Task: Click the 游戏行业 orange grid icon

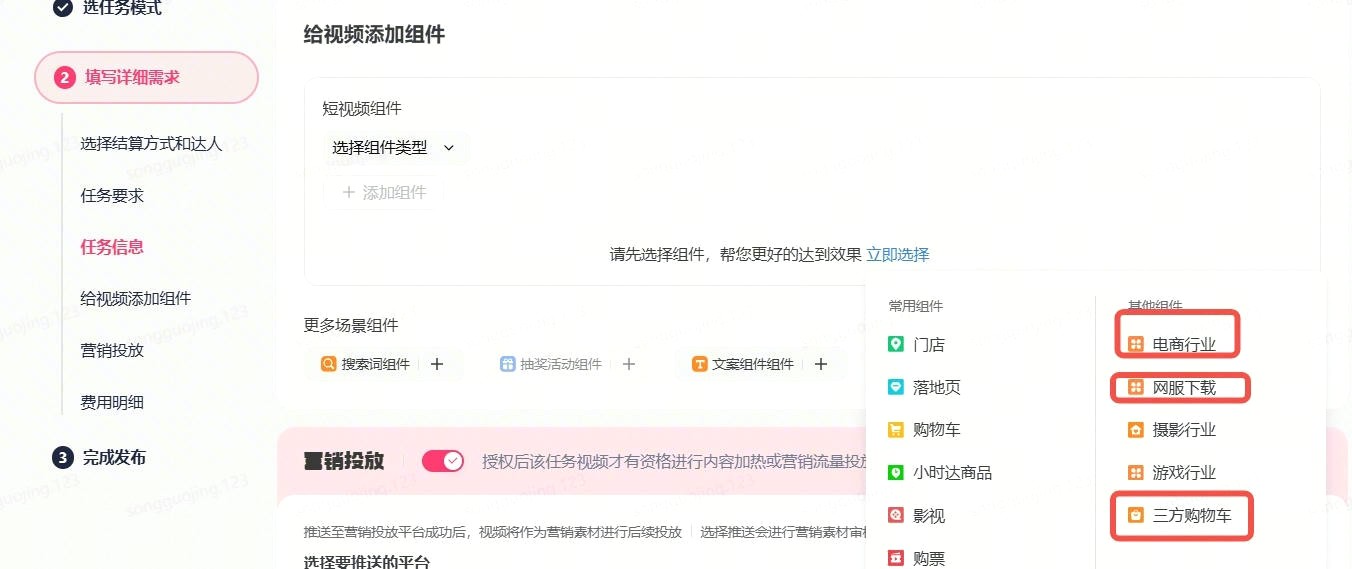Action: tap(1136, 472)
